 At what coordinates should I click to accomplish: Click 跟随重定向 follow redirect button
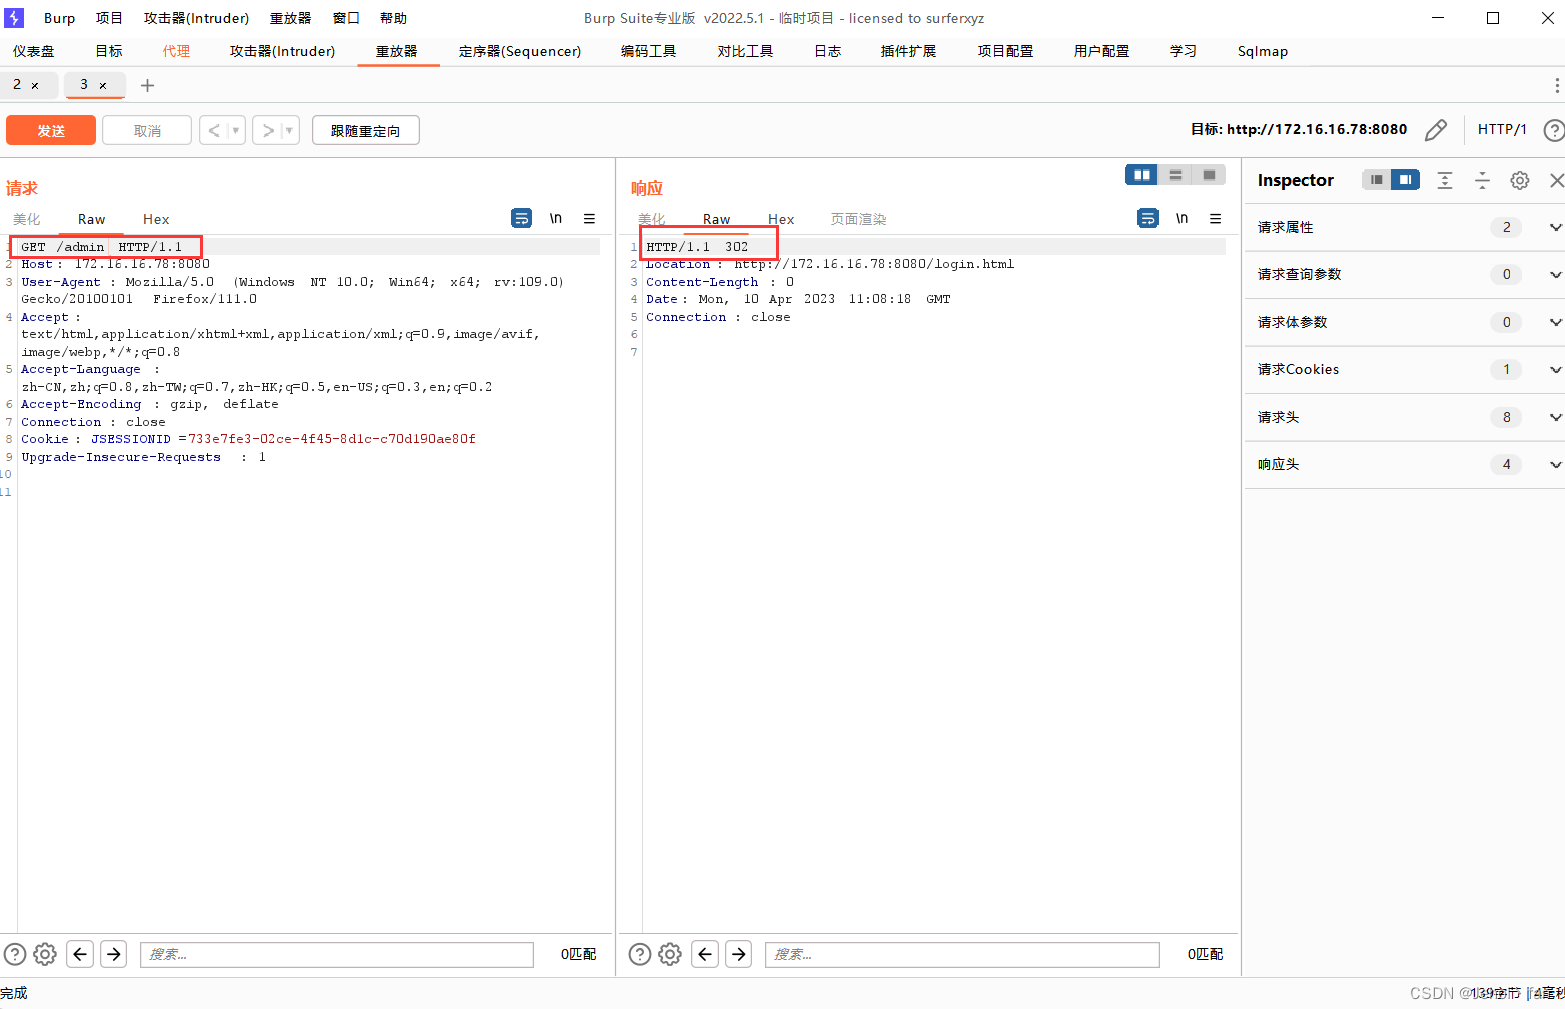[x=366, y=130]
